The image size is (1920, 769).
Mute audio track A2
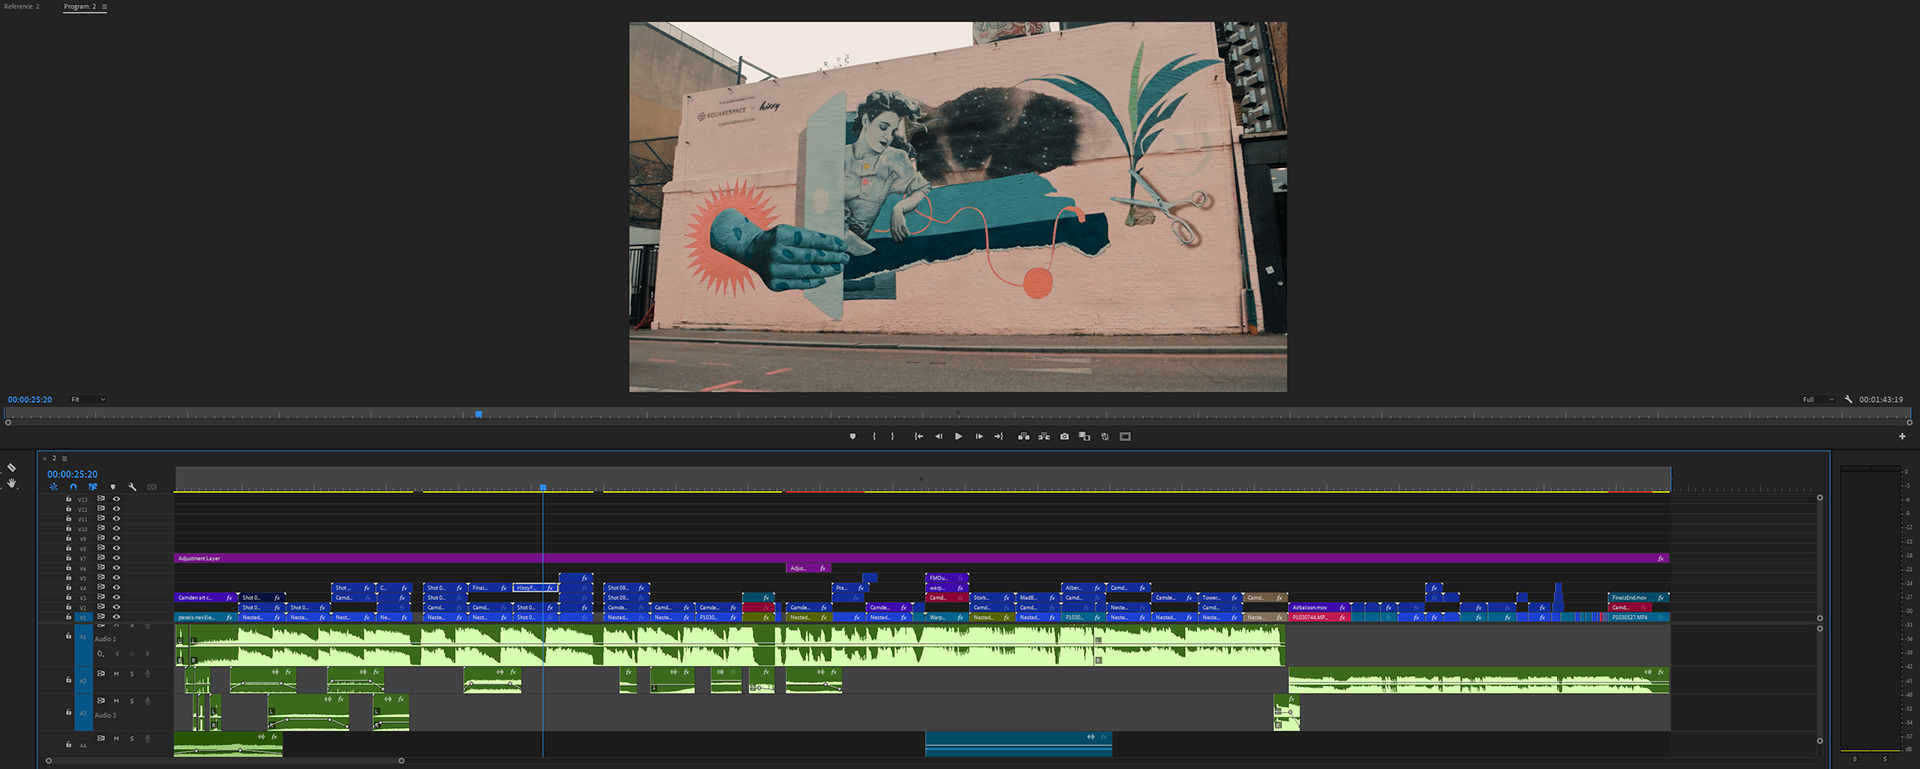tap(116, 674)
